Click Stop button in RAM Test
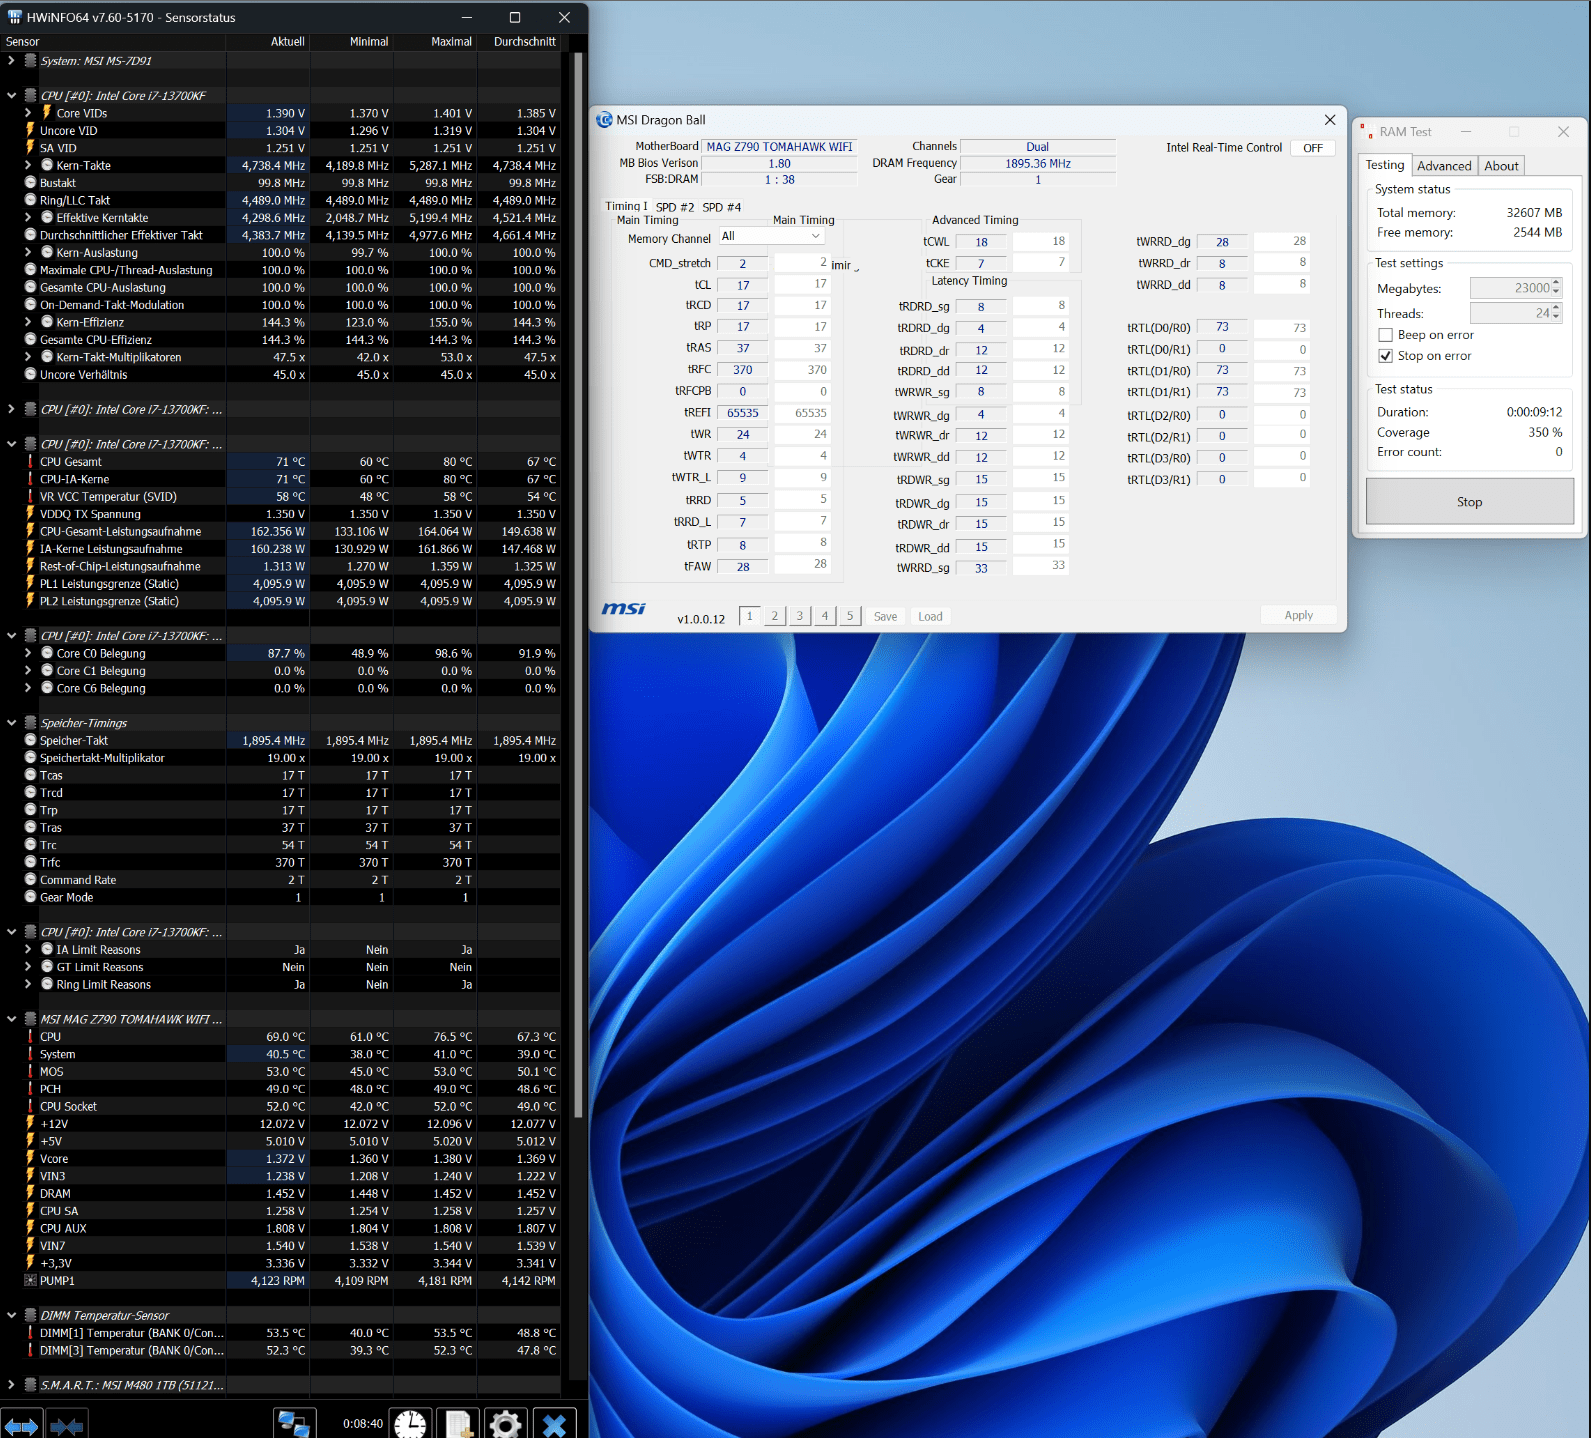Screen dimensions: 1591x1438 [1469, 502]
